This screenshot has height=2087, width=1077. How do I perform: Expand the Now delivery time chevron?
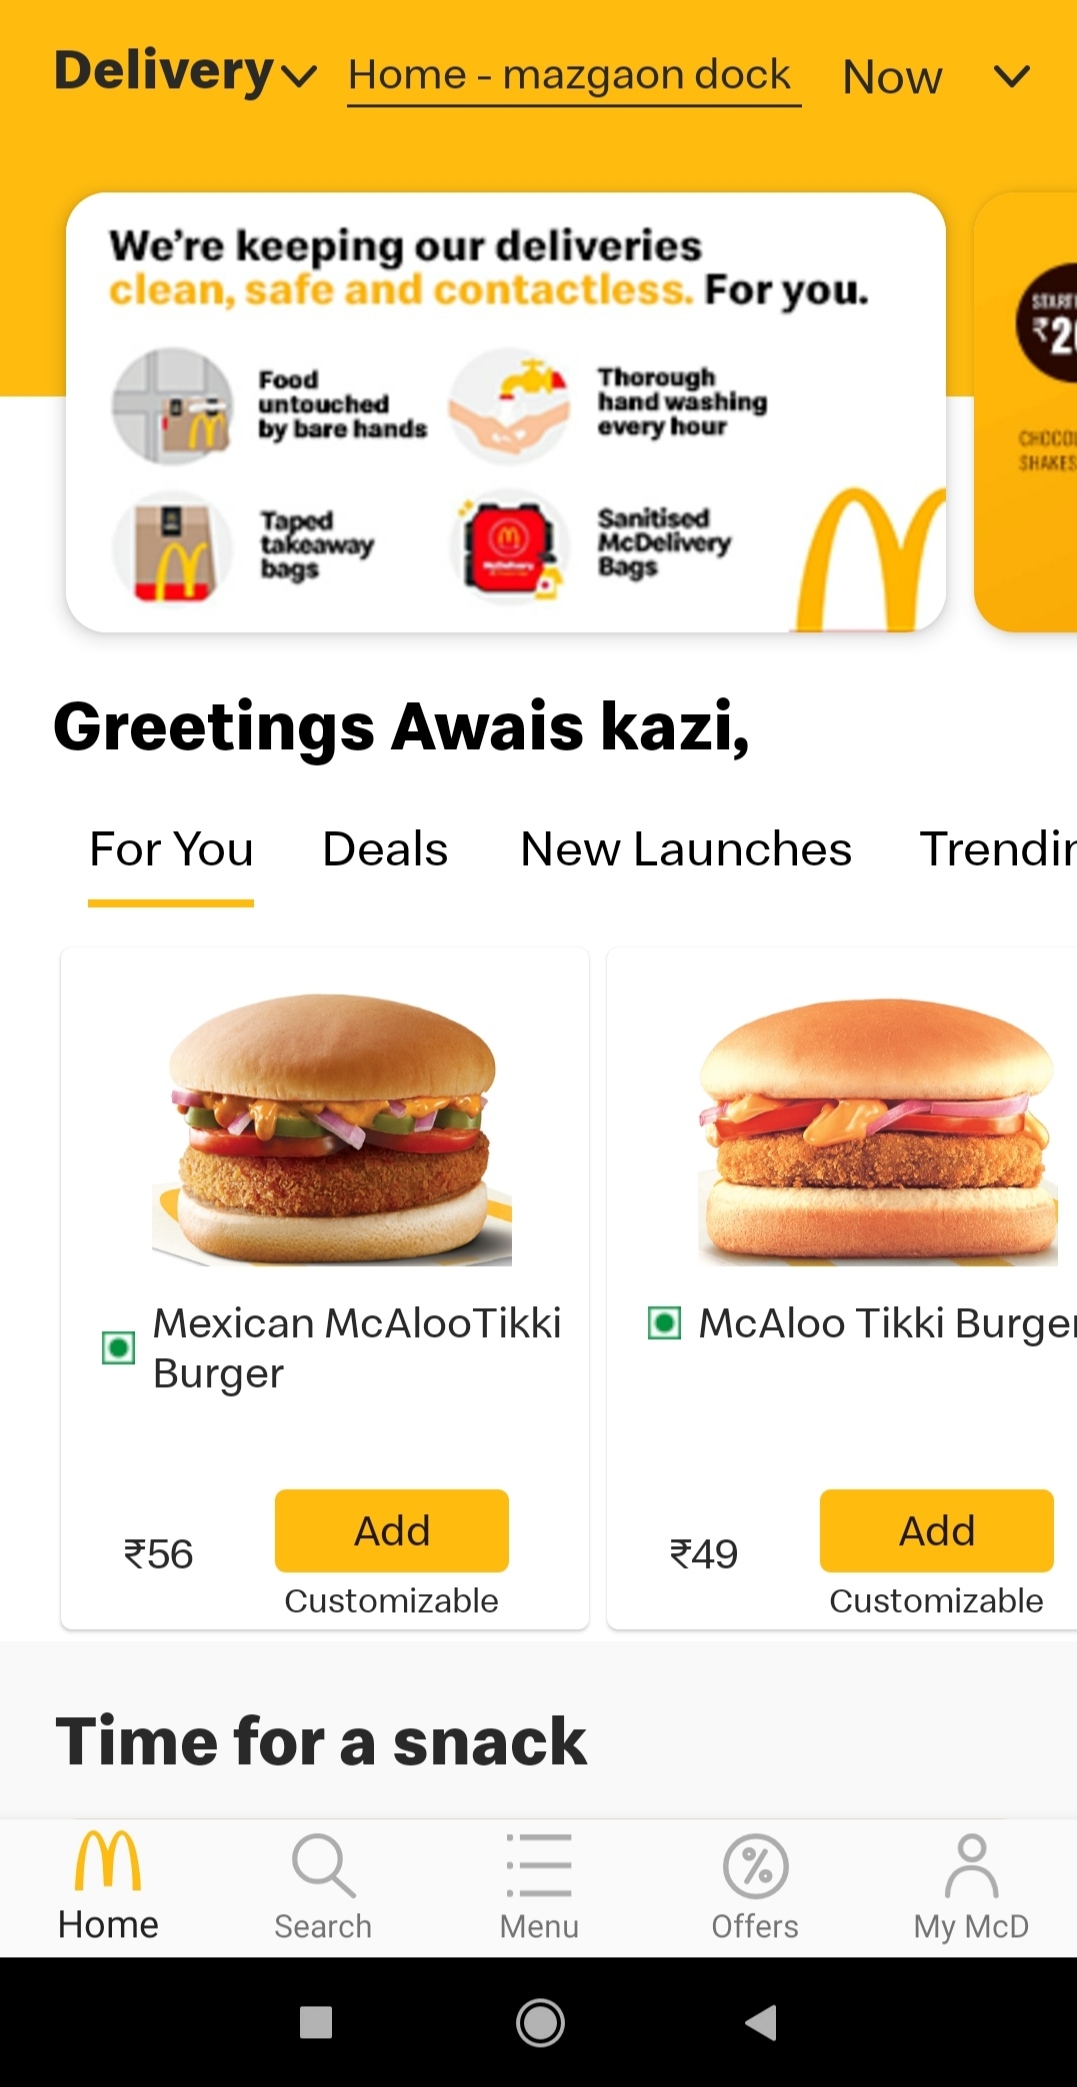pyautogui.click(x=1012, y=76)
